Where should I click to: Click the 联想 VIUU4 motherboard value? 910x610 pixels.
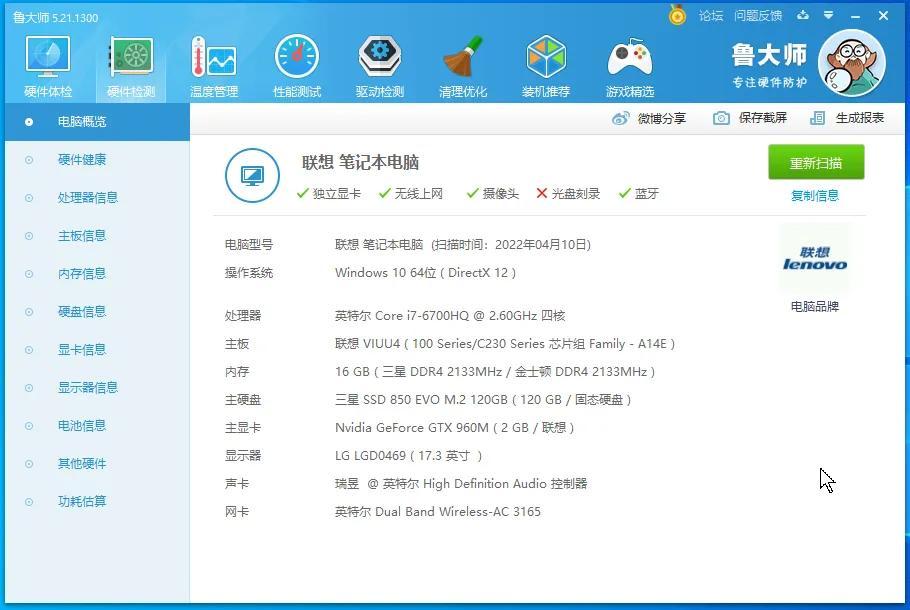click(505, 344)
